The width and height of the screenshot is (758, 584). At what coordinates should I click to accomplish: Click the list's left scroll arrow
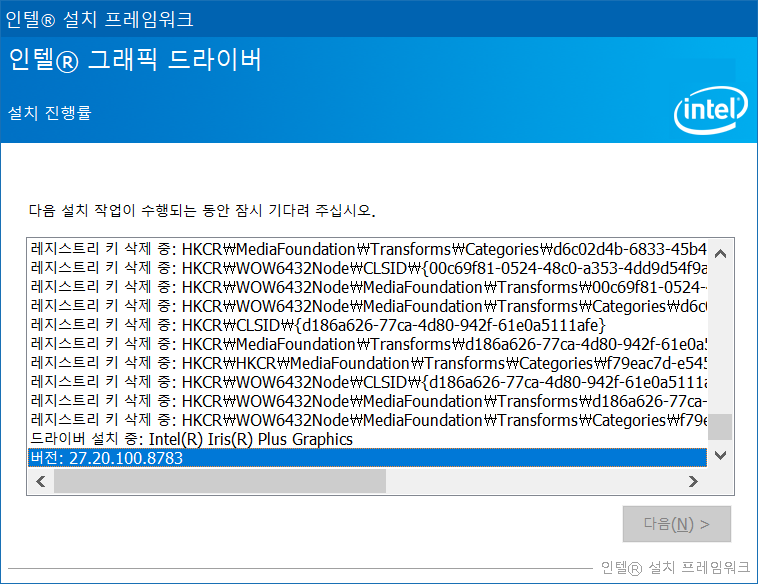(x=41, y=481)
